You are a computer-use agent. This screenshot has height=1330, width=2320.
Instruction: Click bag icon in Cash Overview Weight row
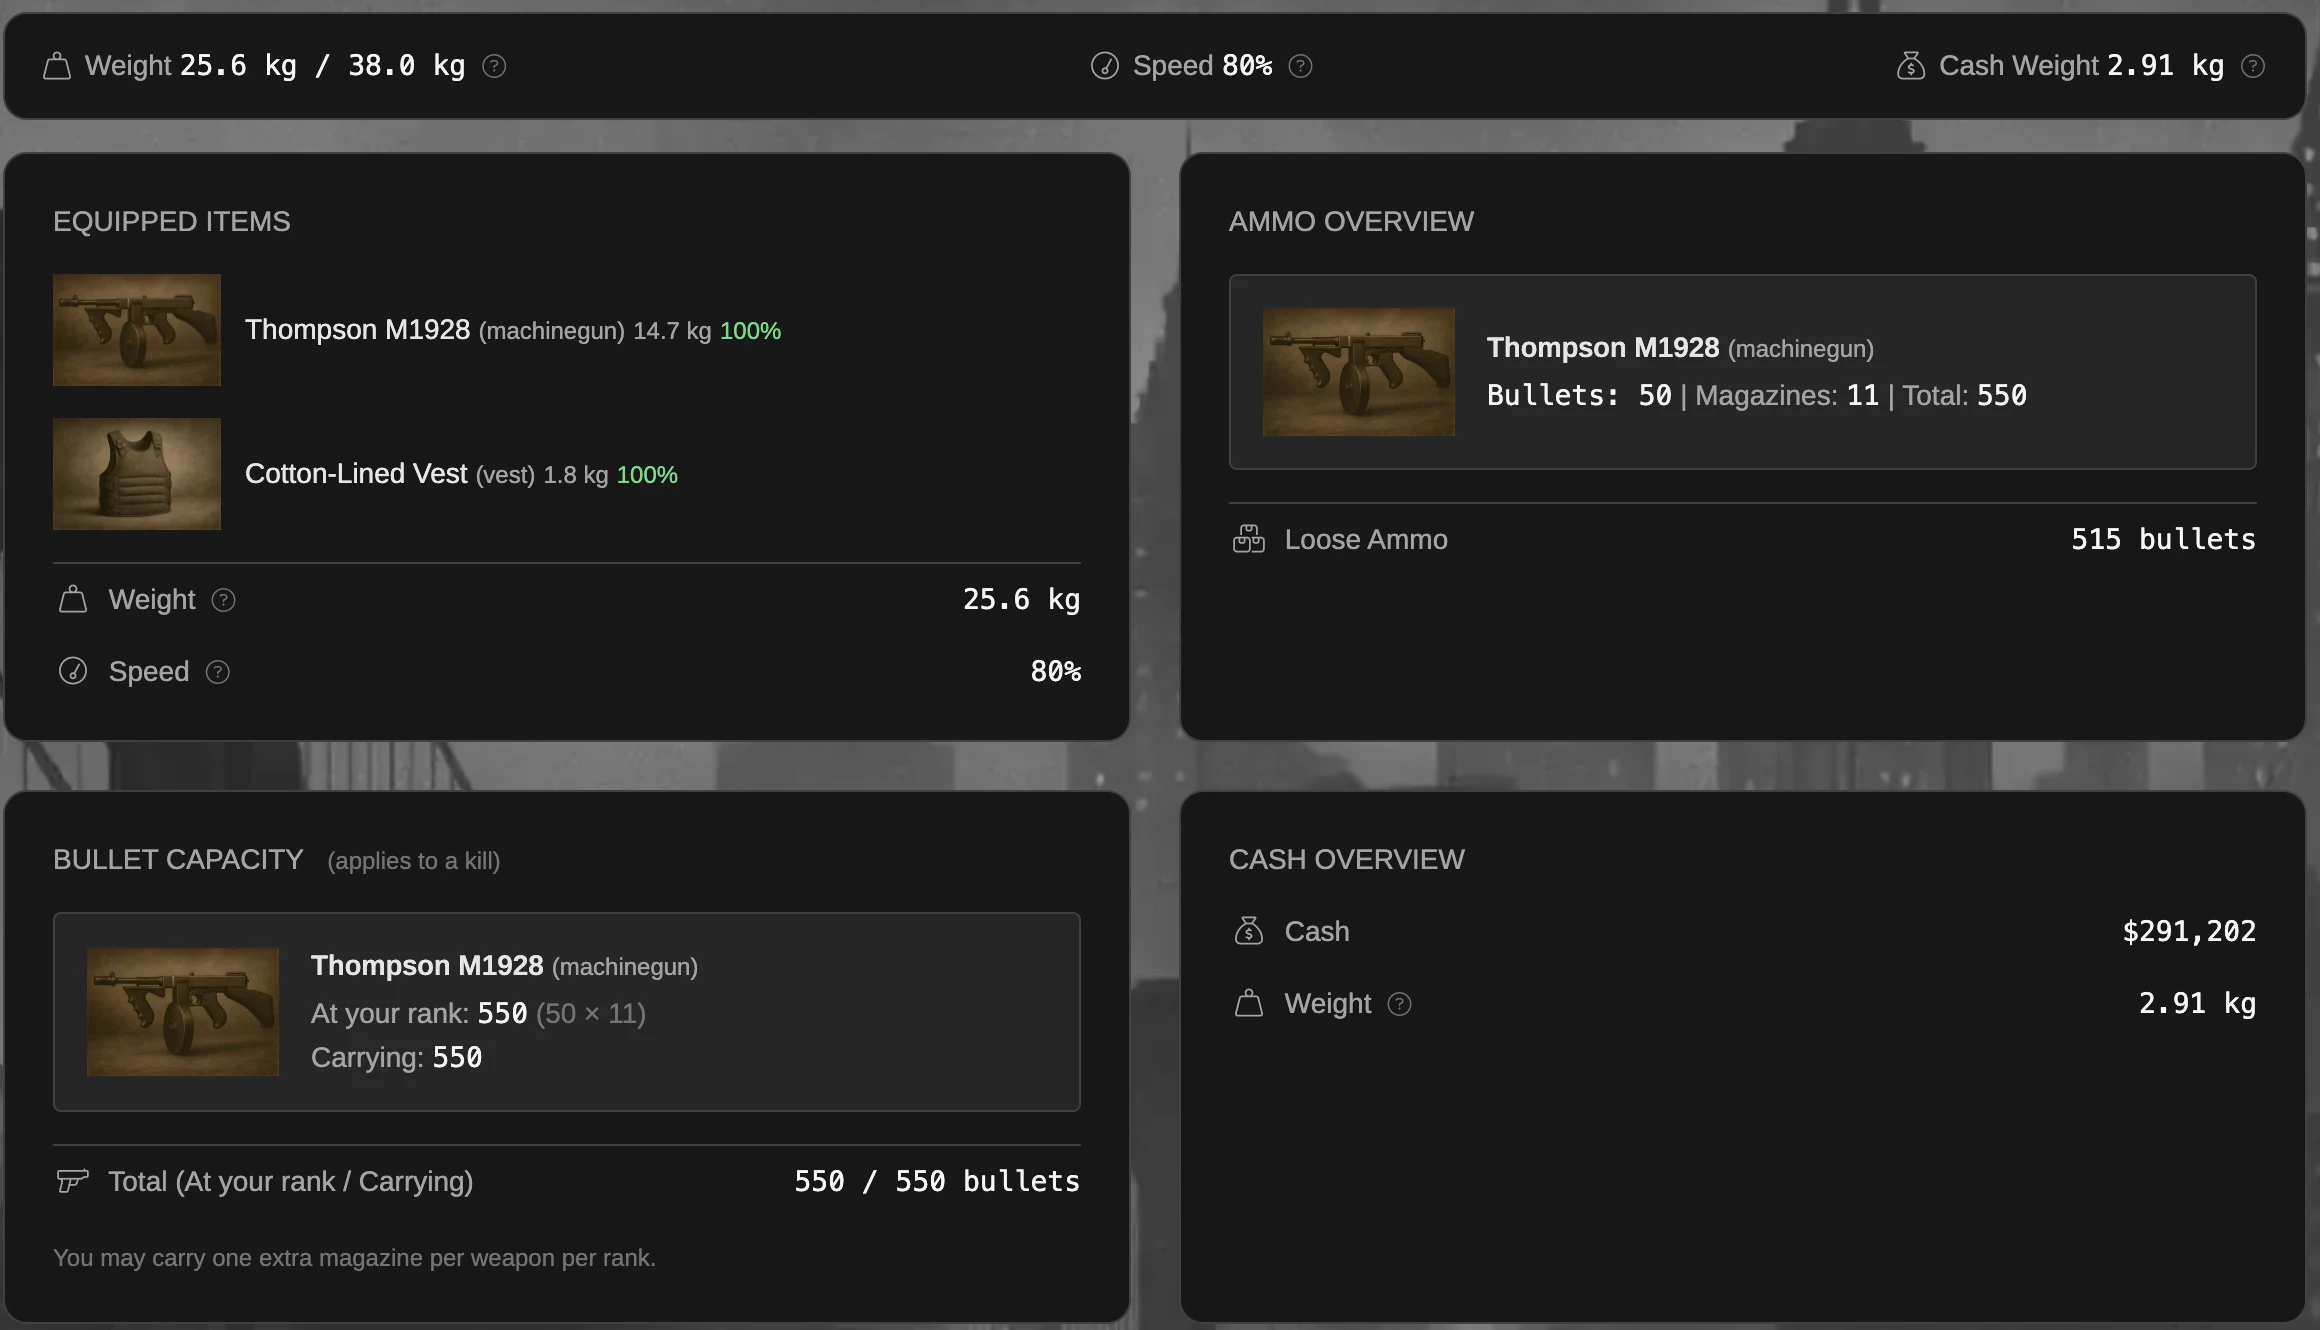1248,1003
